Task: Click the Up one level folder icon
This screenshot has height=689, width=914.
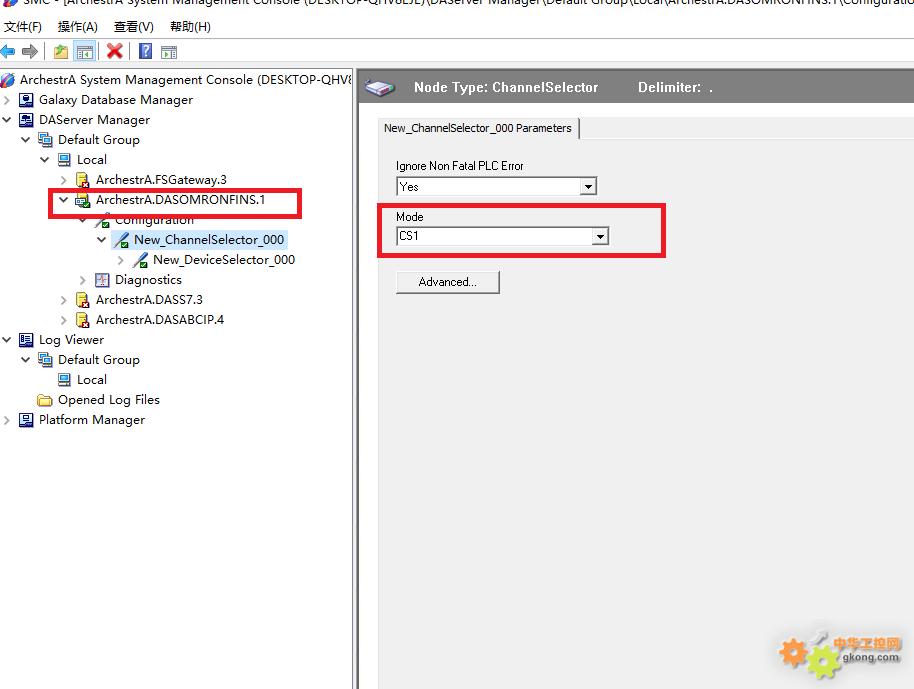Action: 61,52
